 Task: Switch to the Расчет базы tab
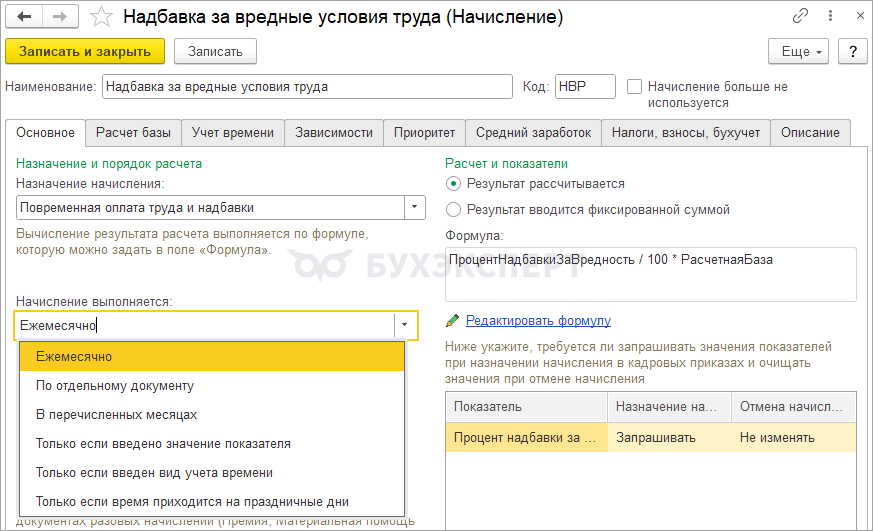click(133, 132)
